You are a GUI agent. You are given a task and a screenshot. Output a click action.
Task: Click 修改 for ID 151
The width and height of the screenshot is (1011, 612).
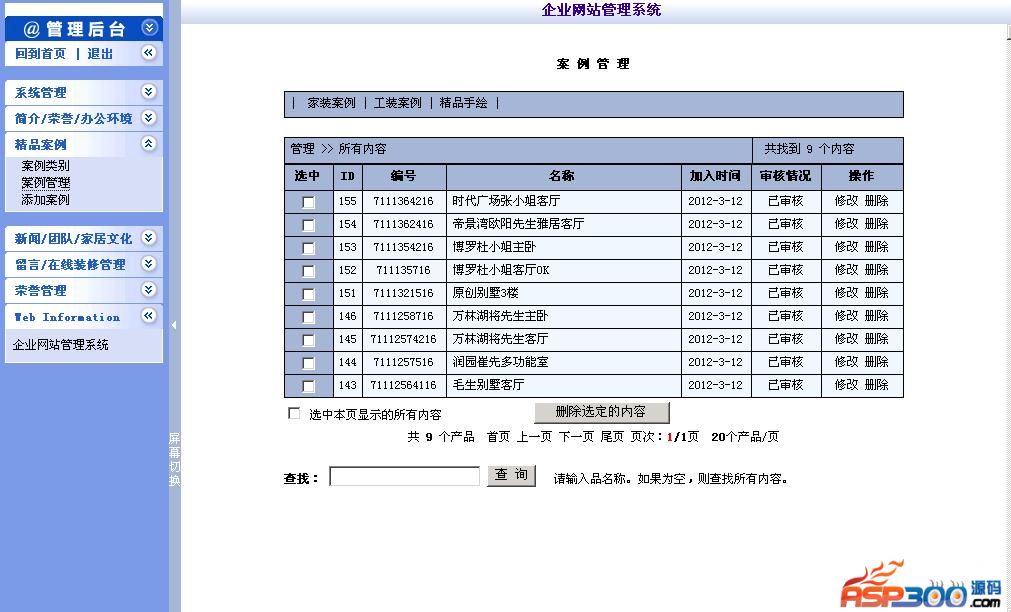[x=847, y=293]
